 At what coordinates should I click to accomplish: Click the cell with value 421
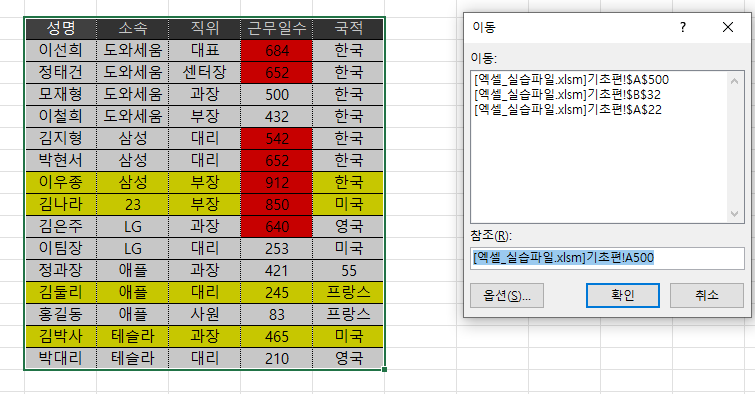pyautogui.click(x=277, y=271)
